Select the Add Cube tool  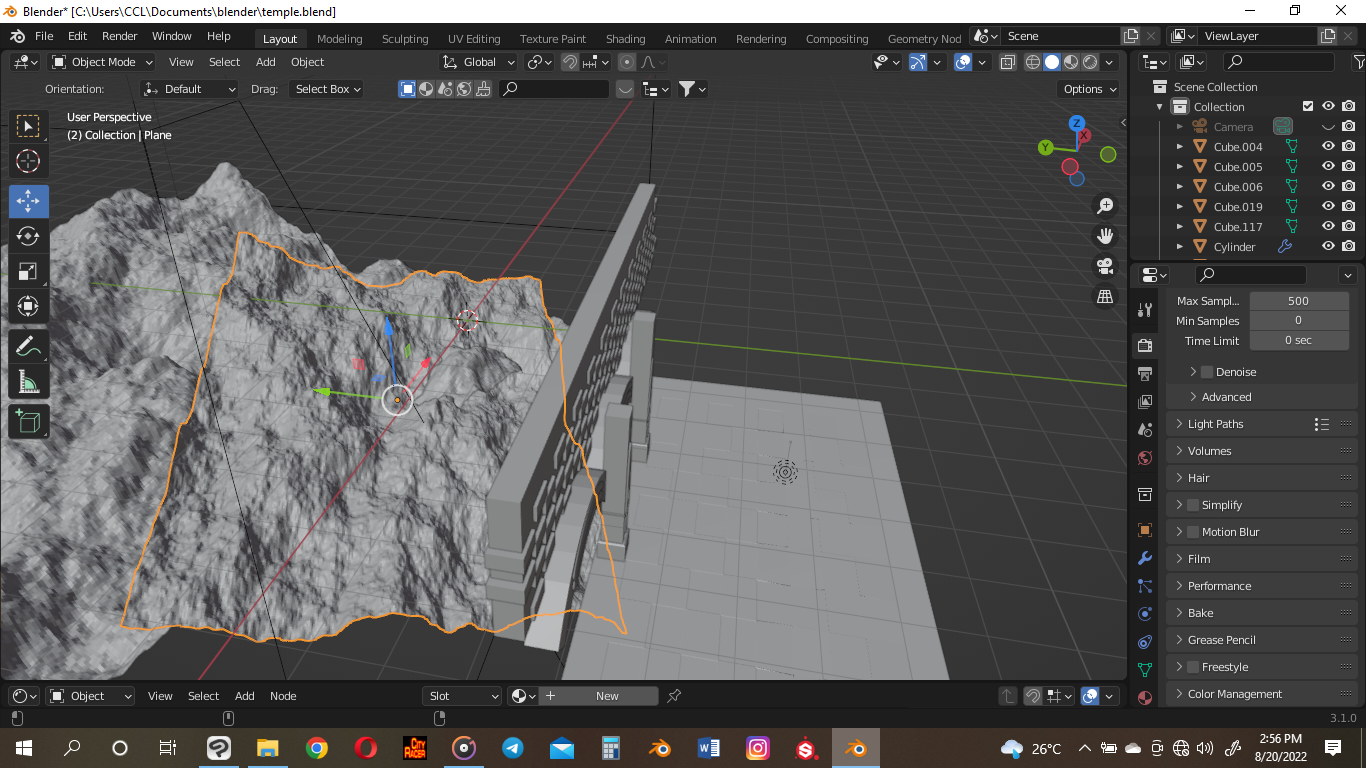(29, 421)
